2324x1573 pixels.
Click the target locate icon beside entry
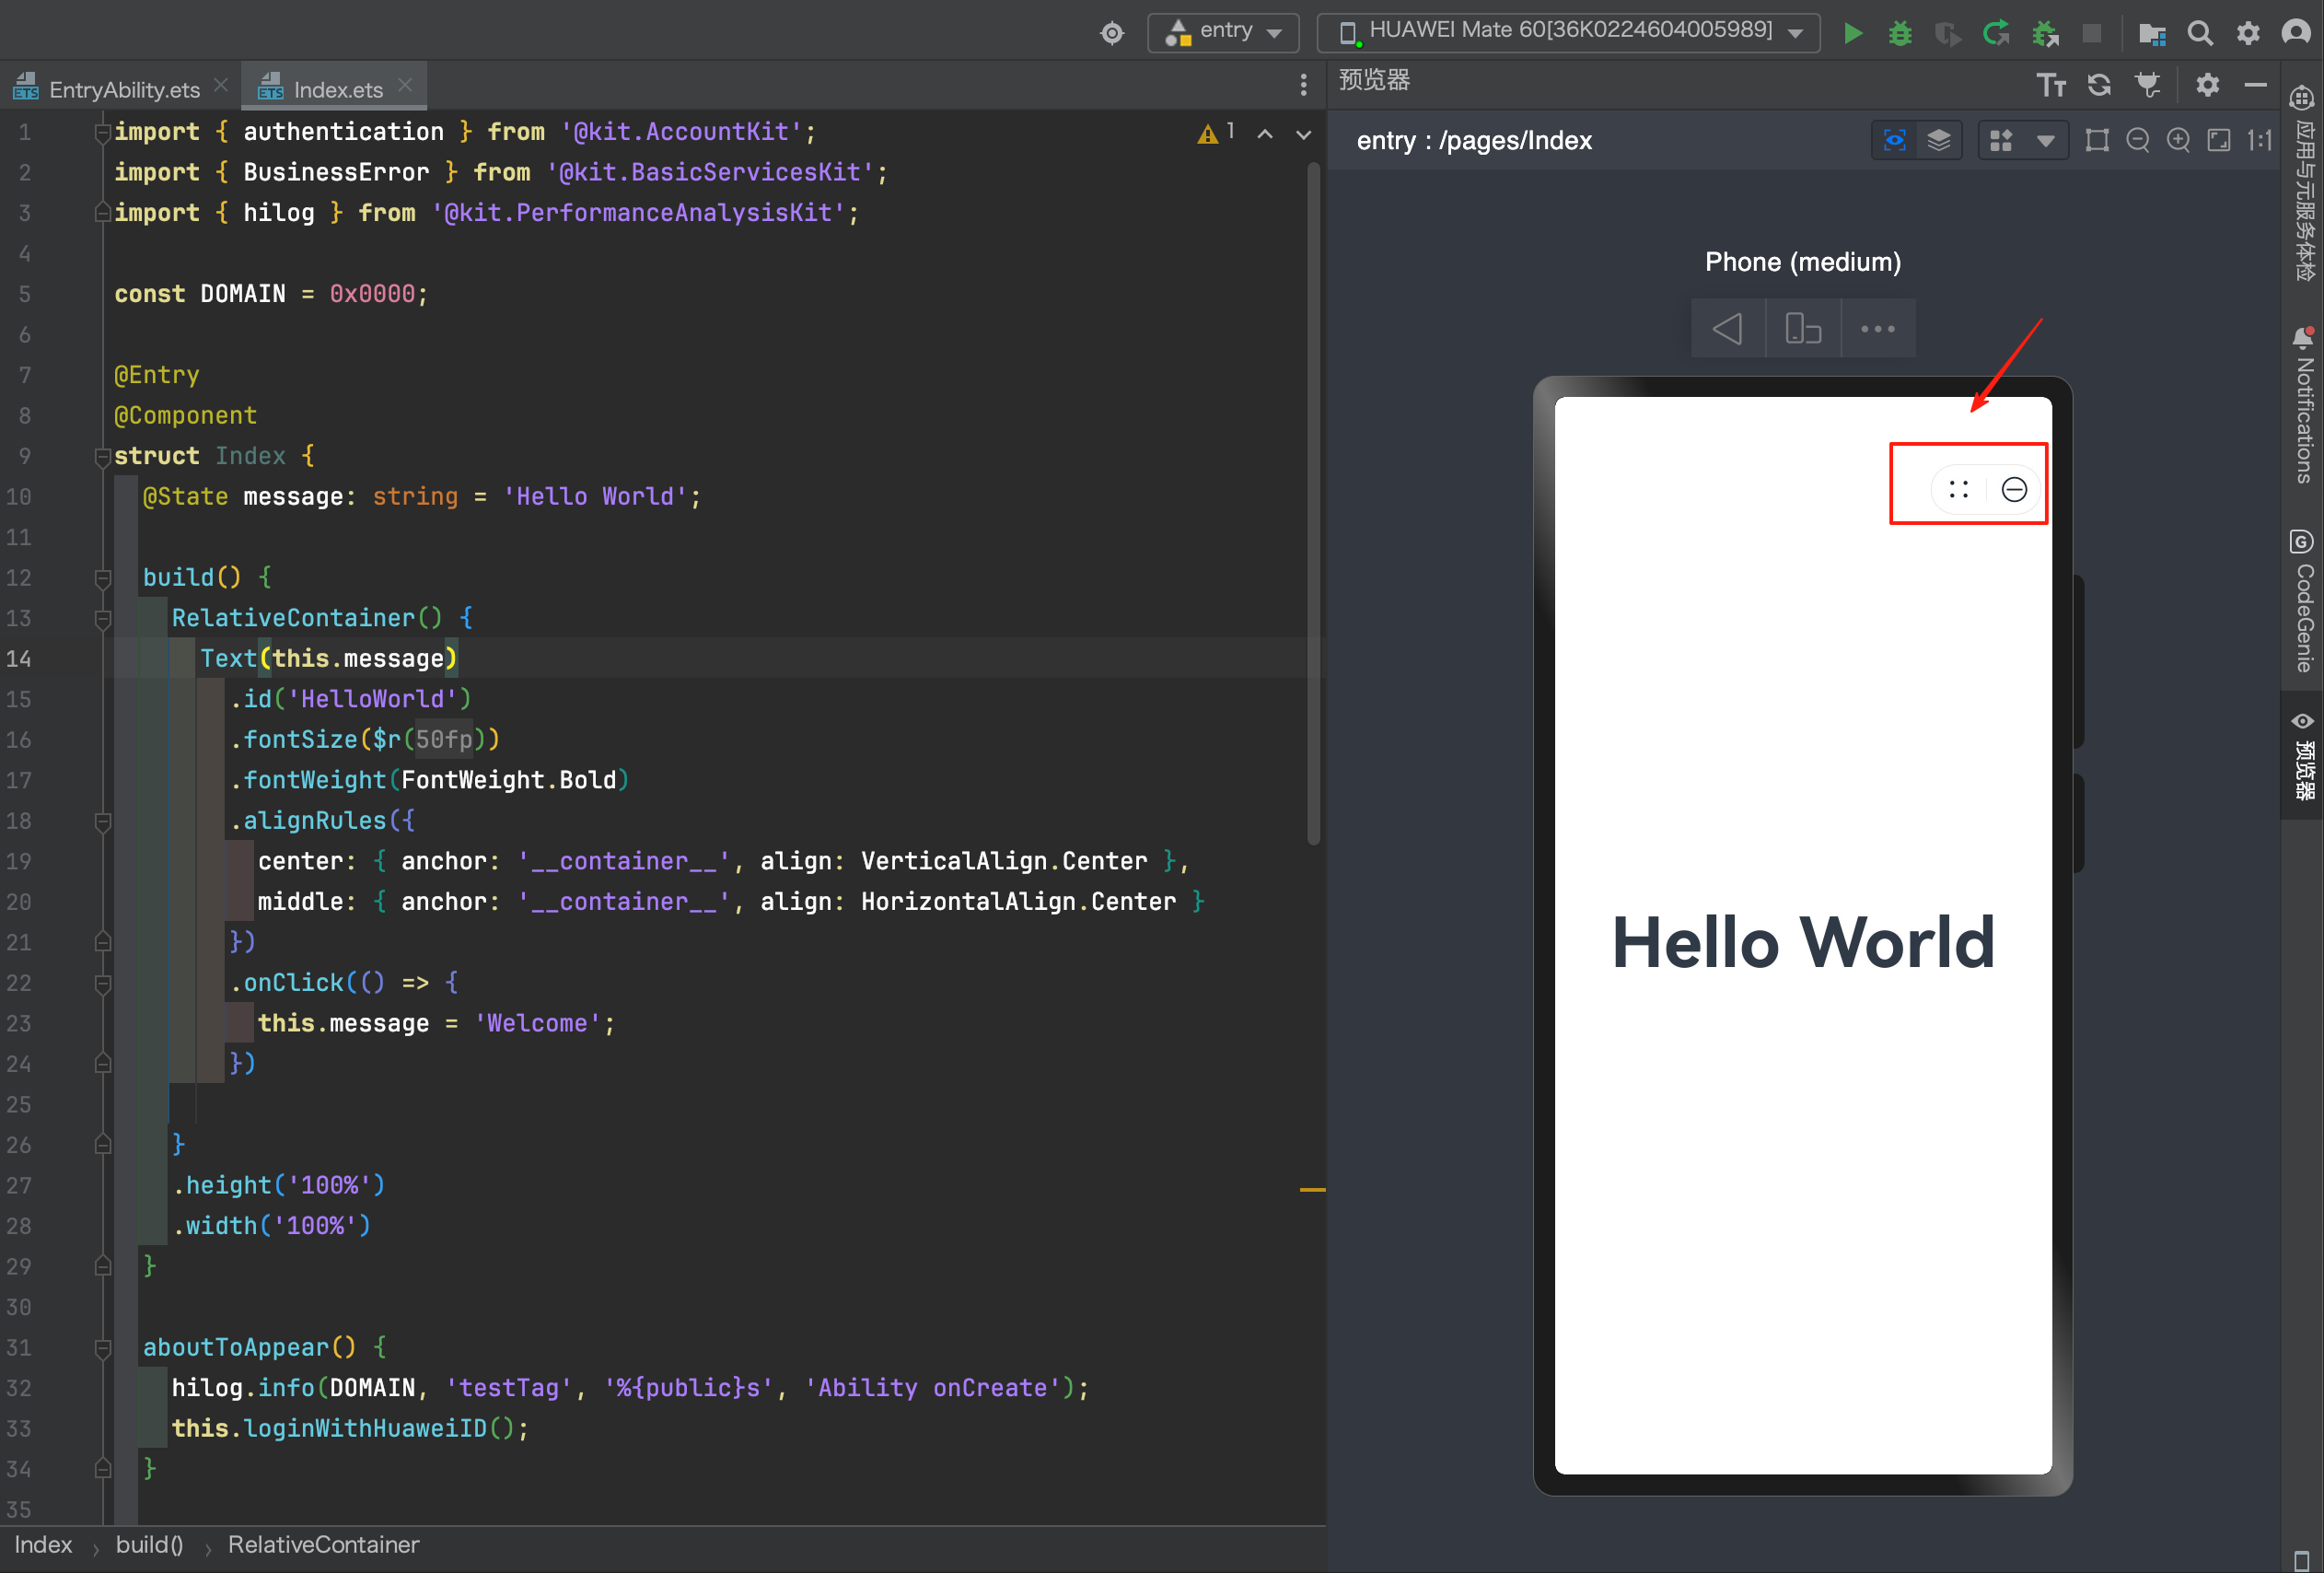click(1112, 33)
